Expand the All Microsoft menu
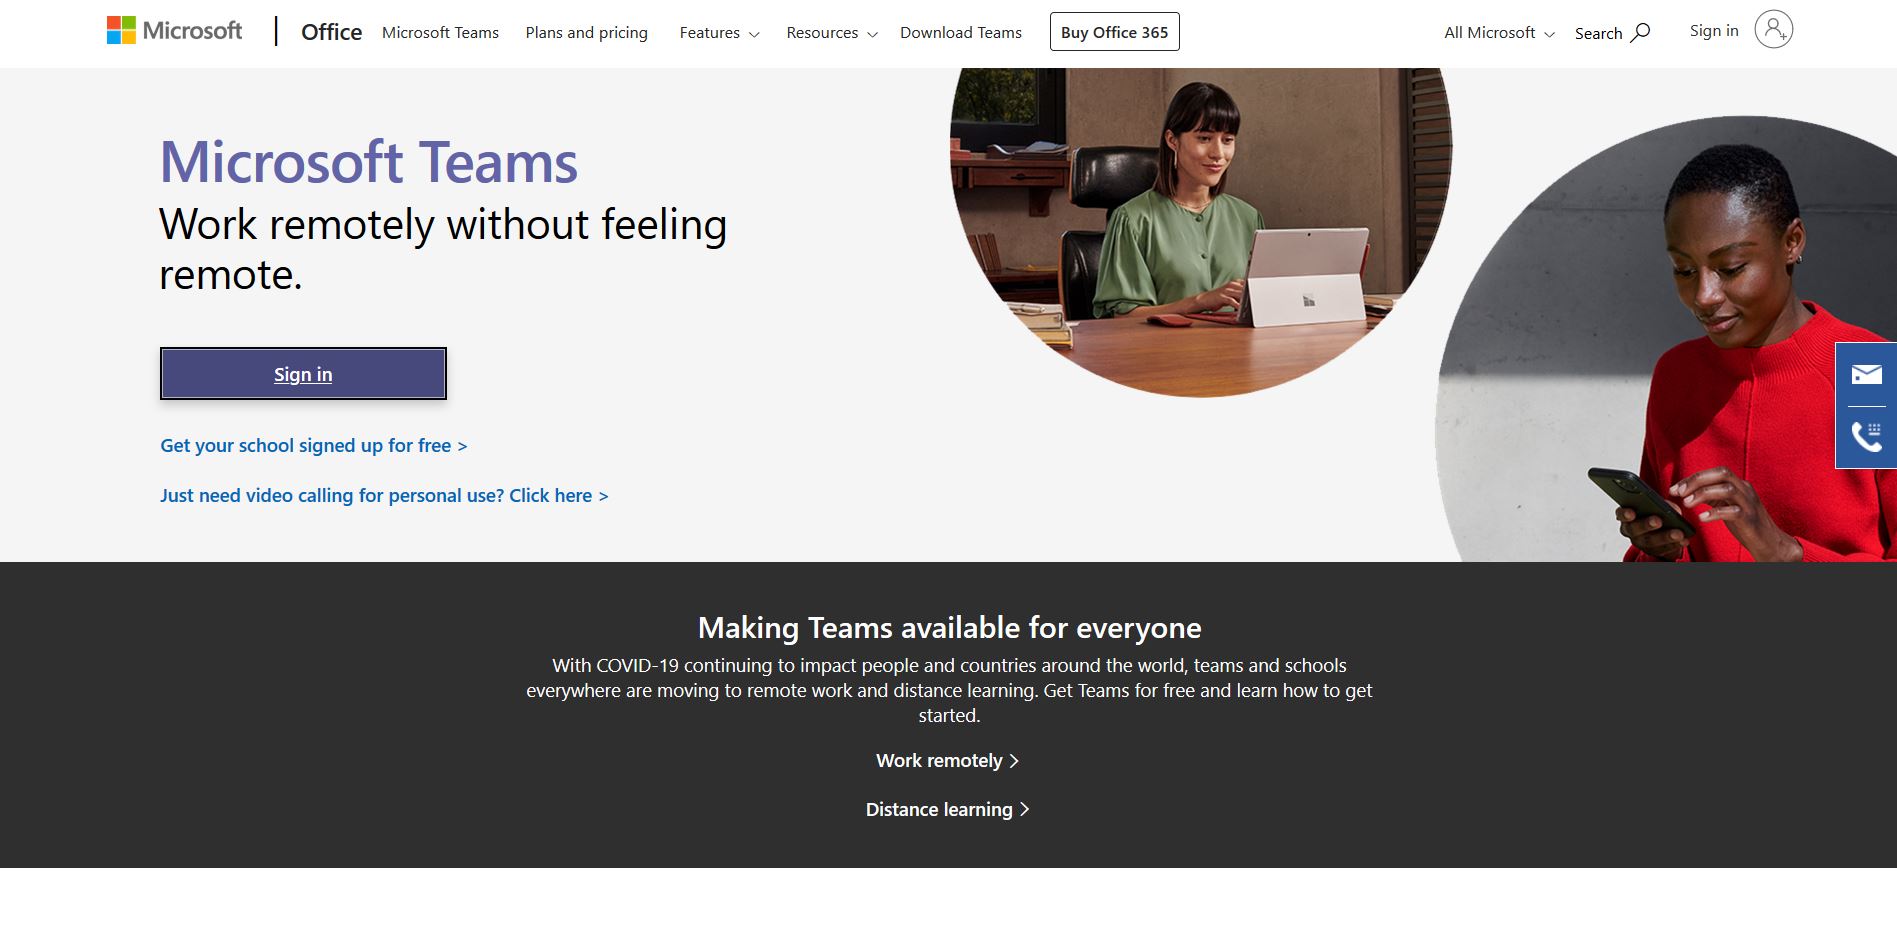The image size is (1897, 936). (1499, 33)
